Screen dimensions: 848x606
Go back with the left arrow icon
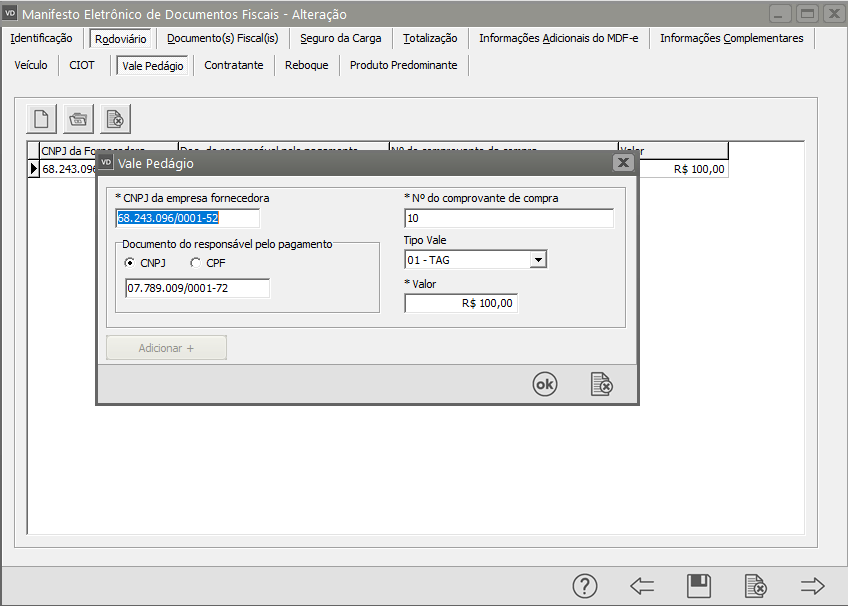(x=642, y=586)
